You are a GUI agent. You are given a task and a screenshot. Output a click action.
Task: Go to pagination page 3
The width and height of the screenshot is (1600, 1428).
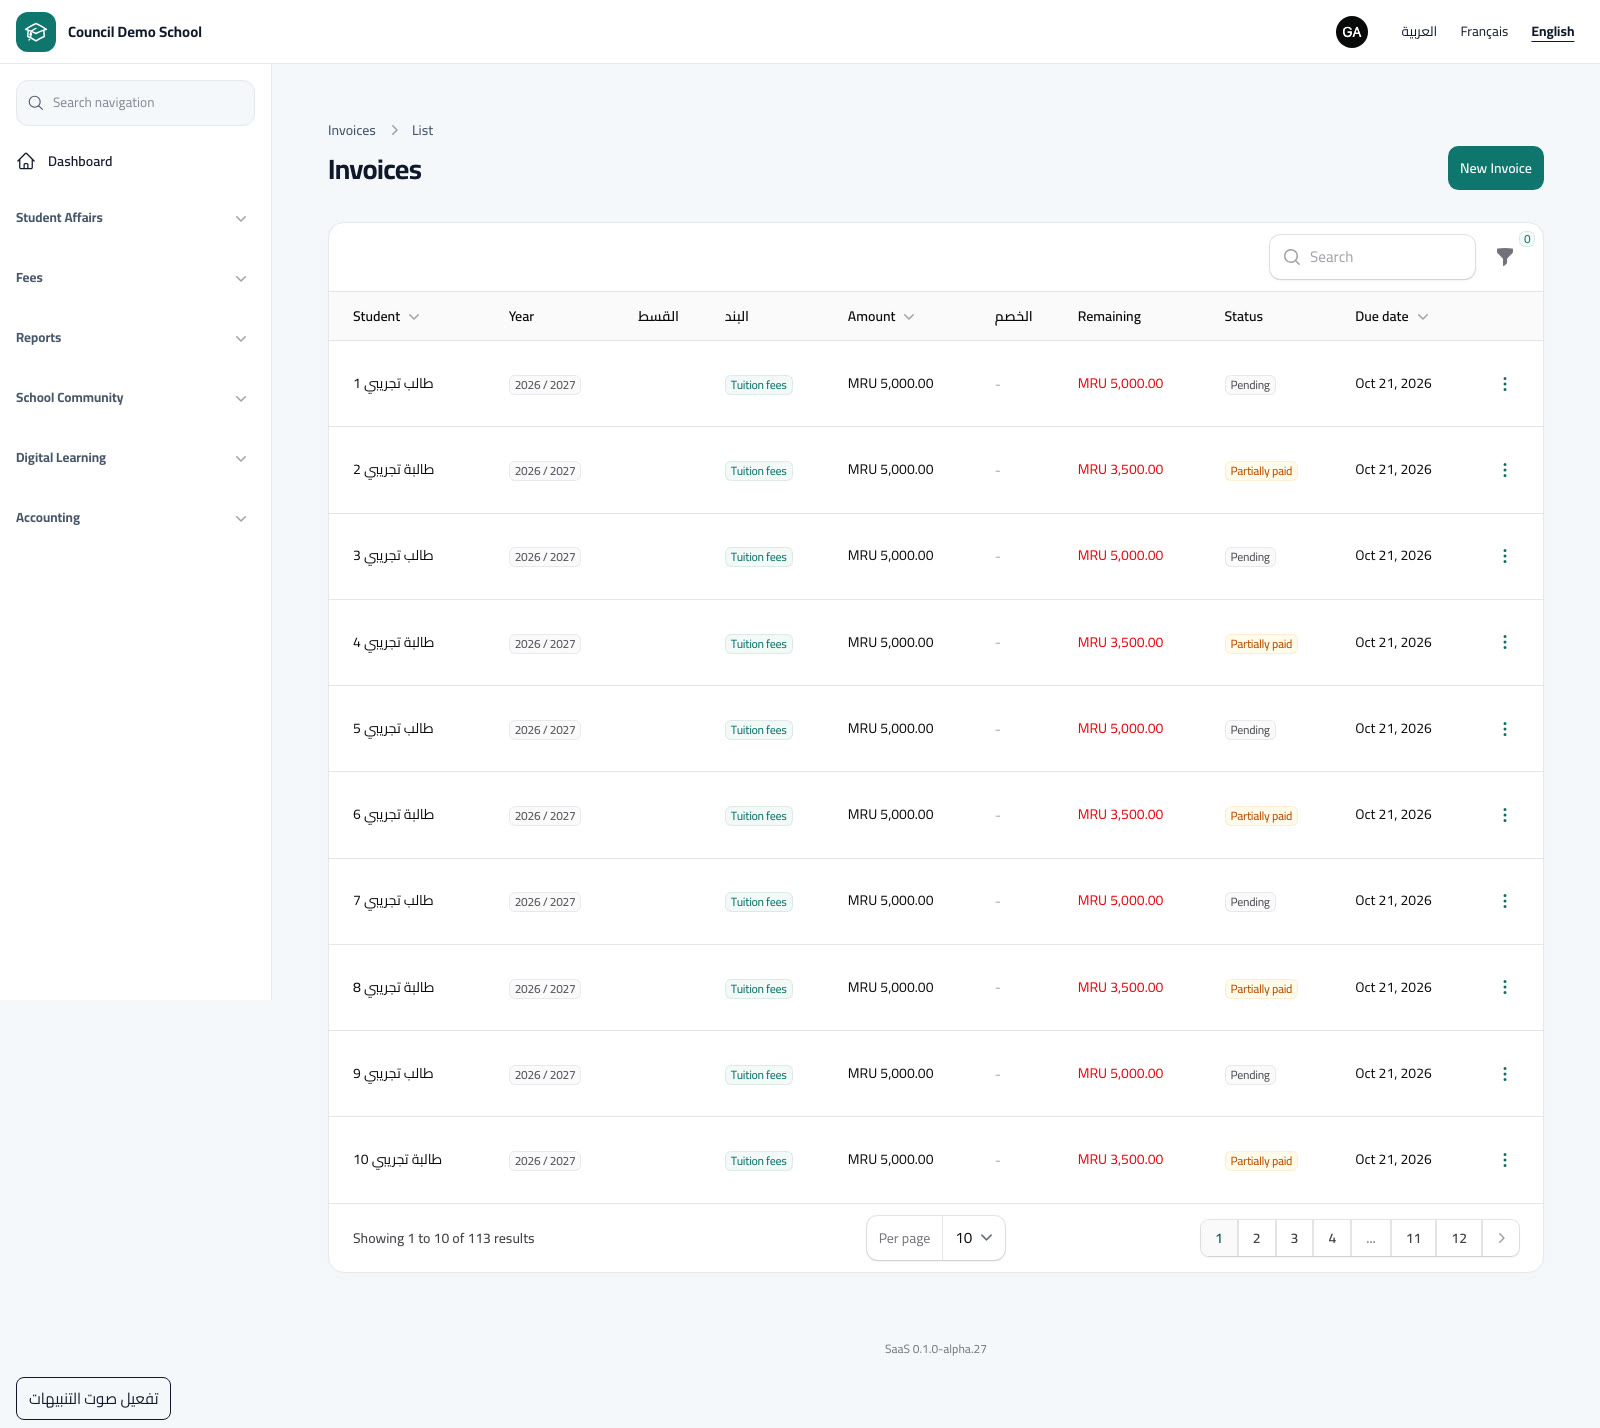[x=1294, y=1238]
